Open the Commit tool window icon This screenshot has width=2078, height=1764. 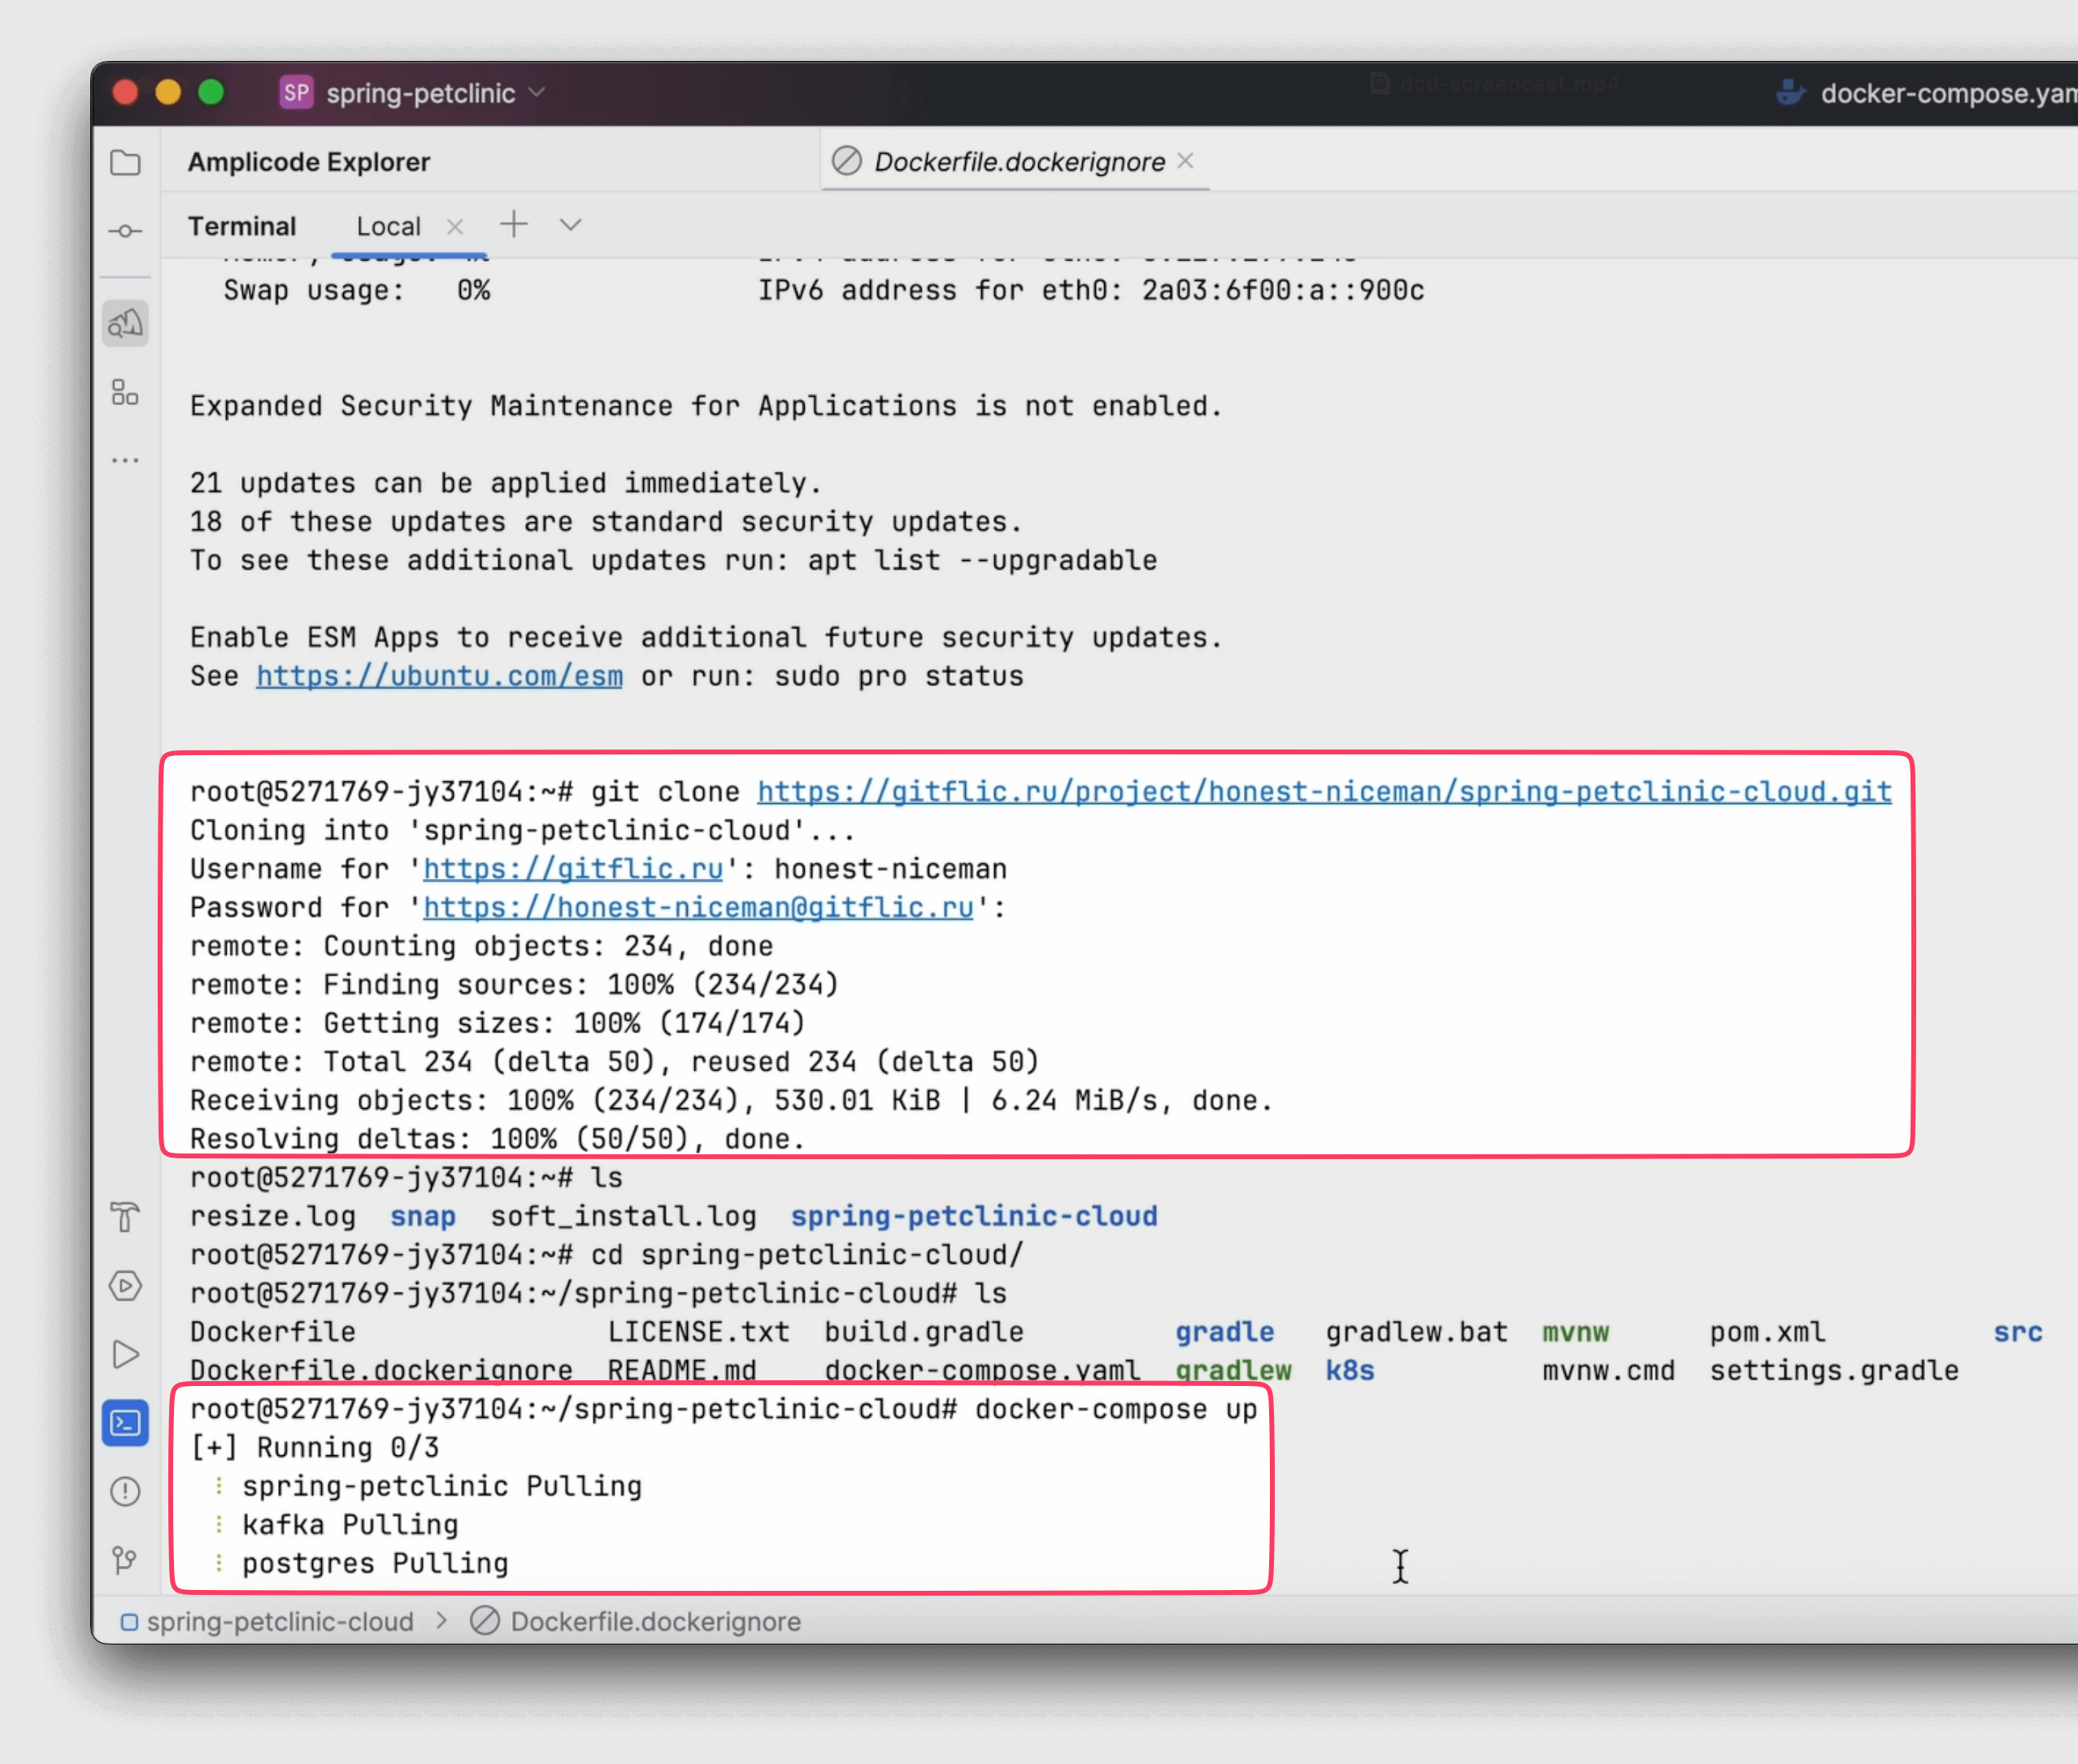(125, 231)
